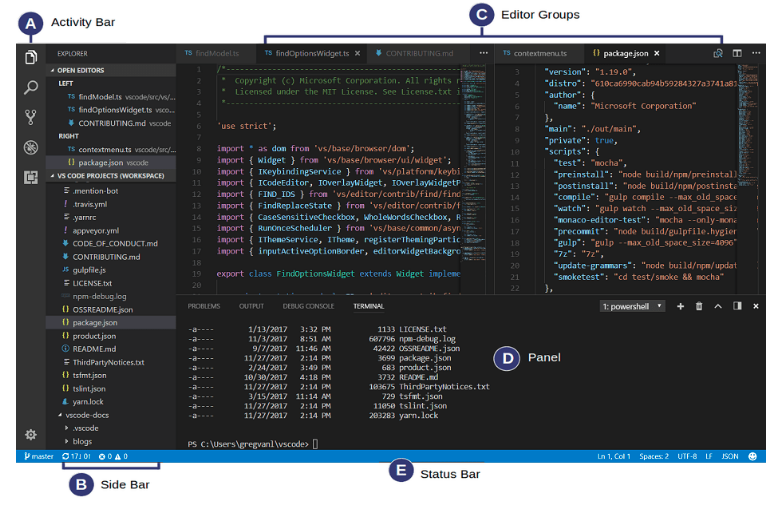Viewport: 778px width, 512px height.
Task: Open the Extensions view icon
Action: pyautogui.click(x=31, y=177)
